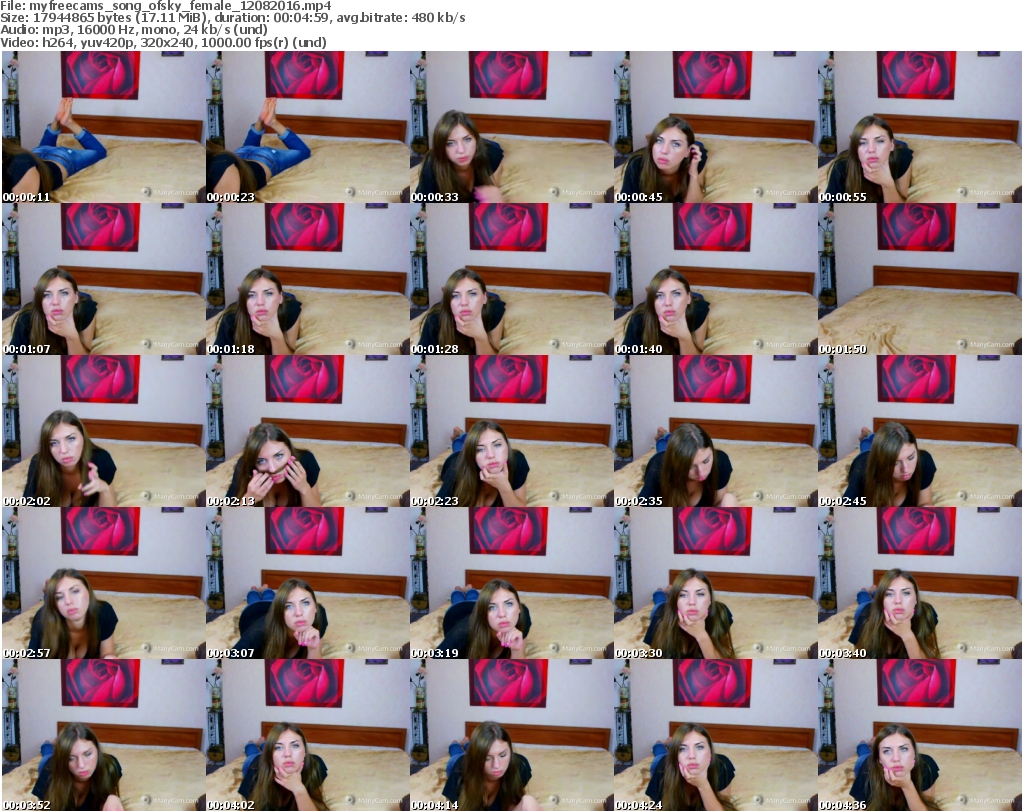Click the 'Size: 17944865 bytes' info line

tap(233, 18)
